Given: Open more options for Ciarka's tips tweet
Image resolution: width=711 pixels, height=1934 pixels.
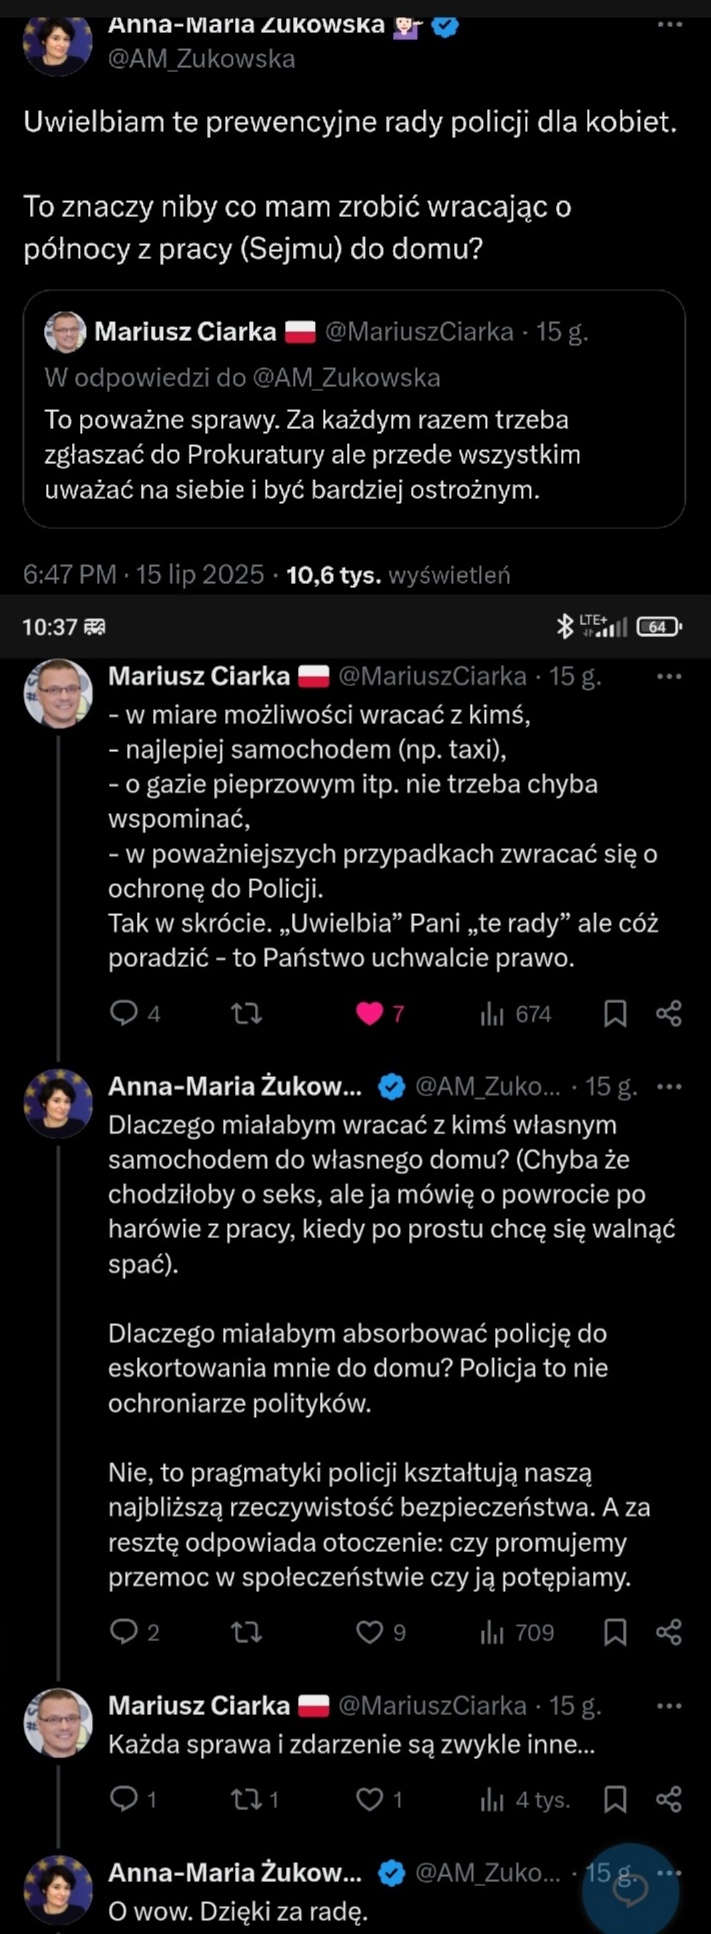Looking at the screenshot, I should click(x=669, y=676).
